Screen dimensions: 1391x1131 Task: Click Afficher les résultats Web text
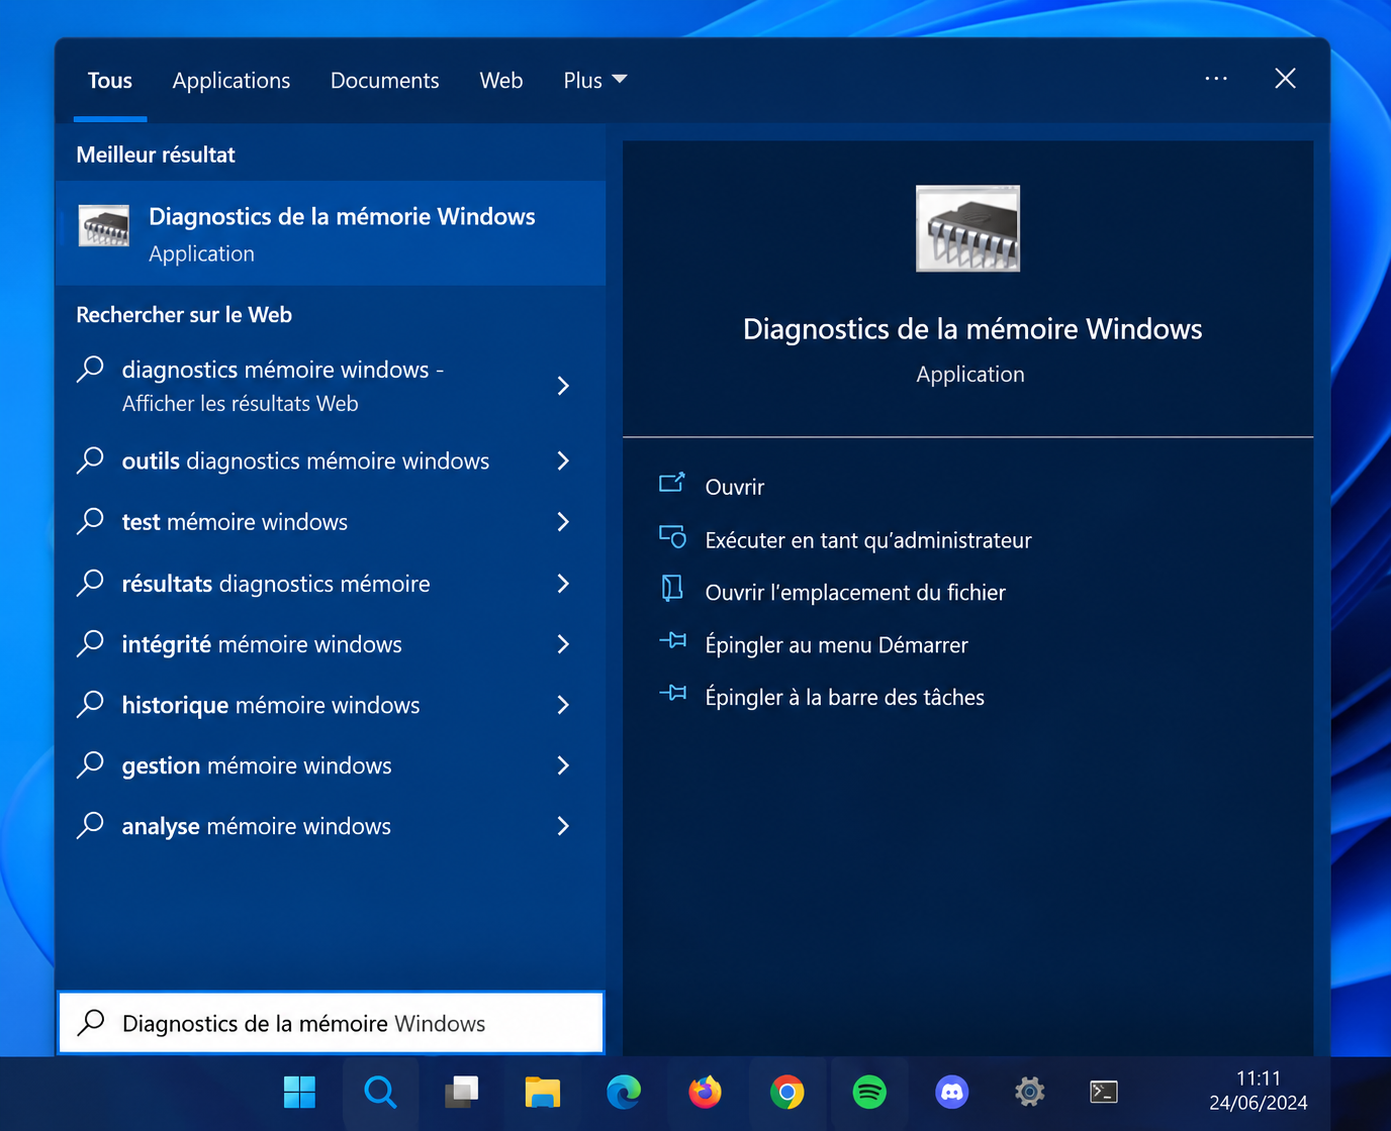(x=240, y=404)
